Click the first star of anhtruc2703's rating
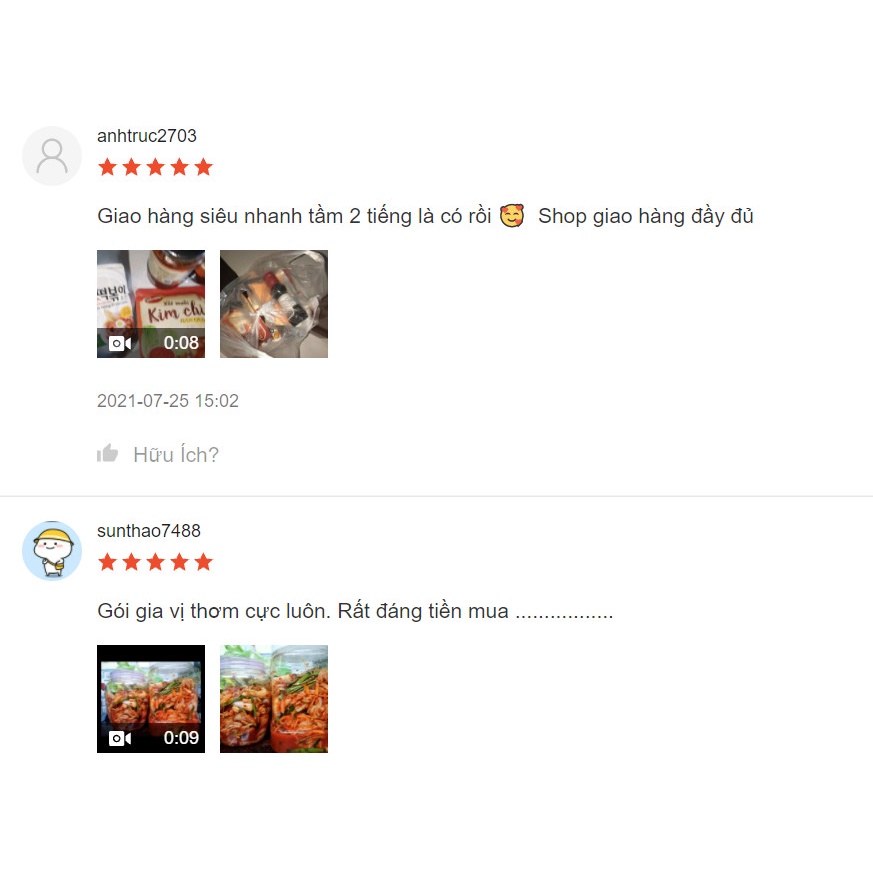Screen dimensions: 873x873 click(x=107, y=167)
